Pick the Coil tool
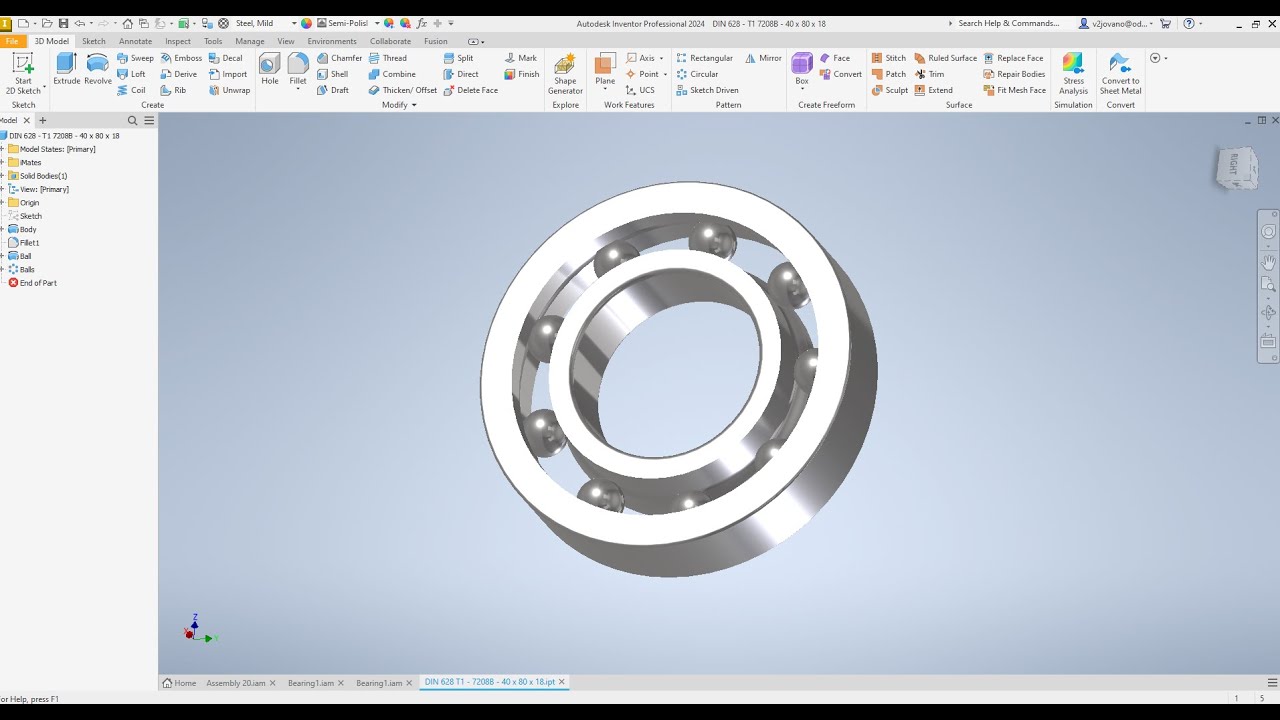This screenshot has width=1280, height=720. click(131, 90)
